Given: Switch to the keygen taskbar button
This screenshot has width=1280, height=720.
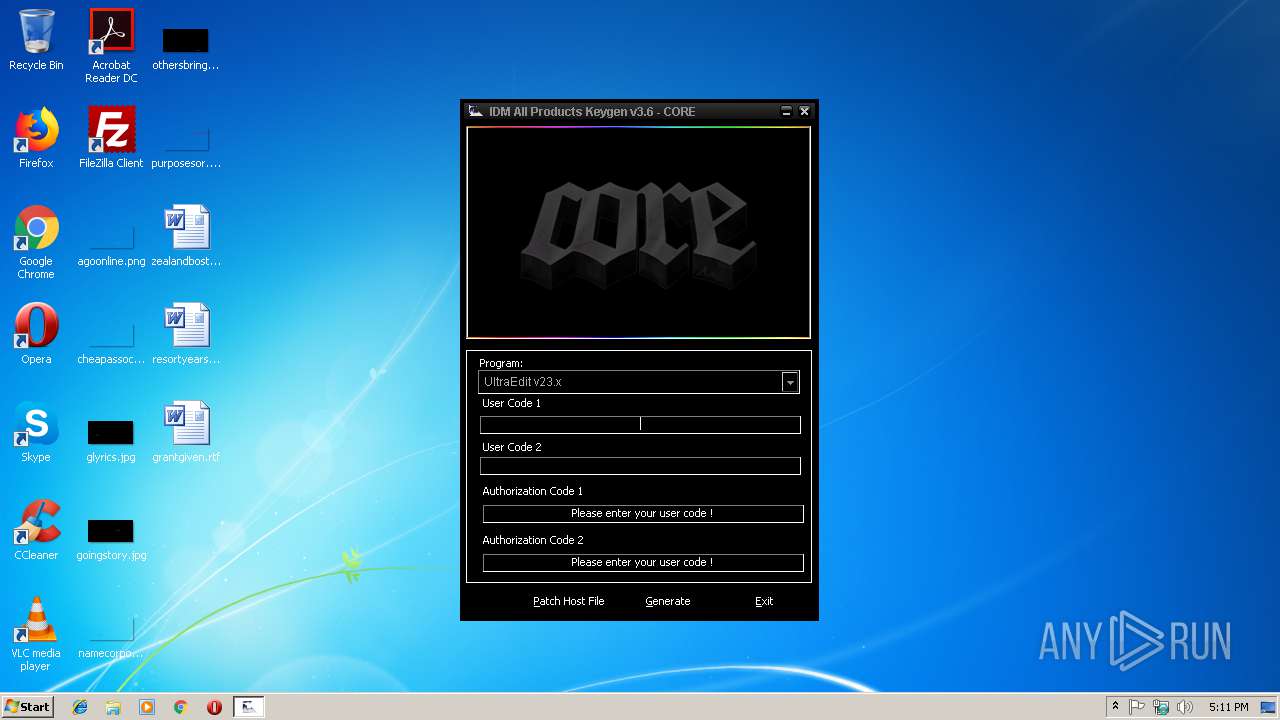Looking at the screenshot, I should 249,707.
